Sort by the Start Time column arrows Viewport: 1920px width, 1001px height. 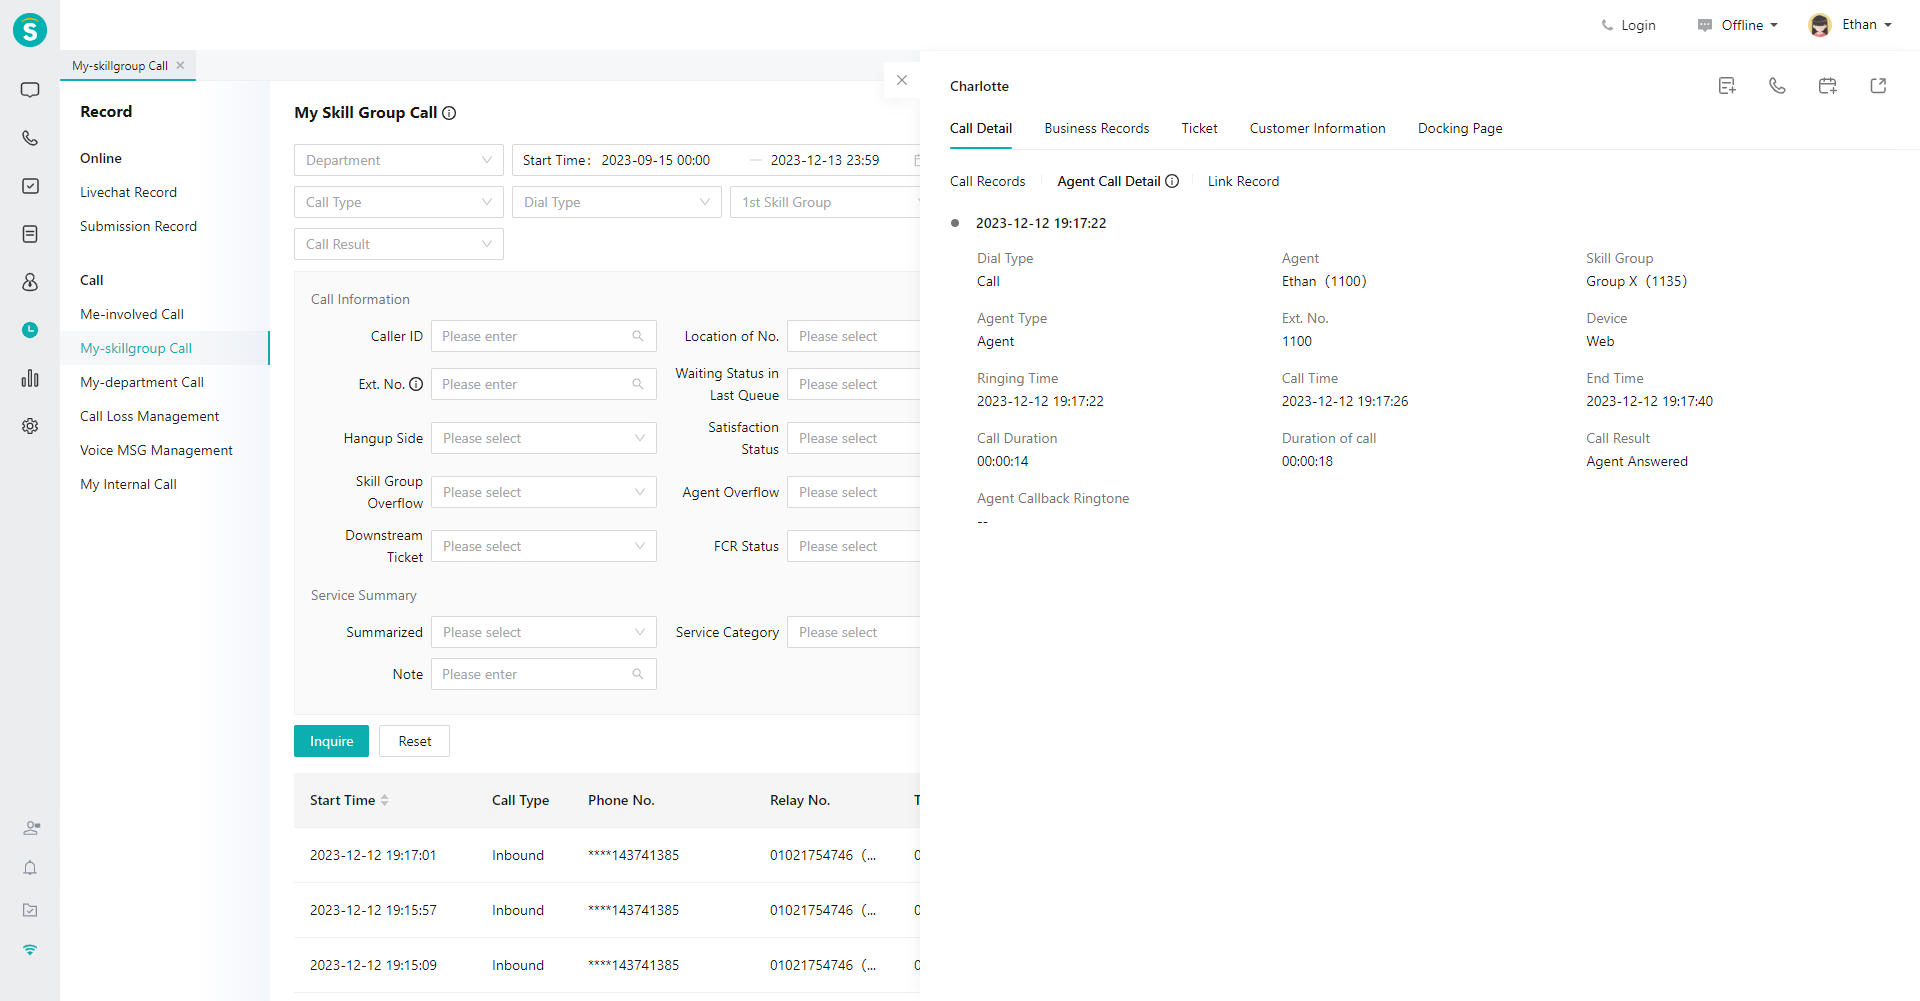point(384,800)
